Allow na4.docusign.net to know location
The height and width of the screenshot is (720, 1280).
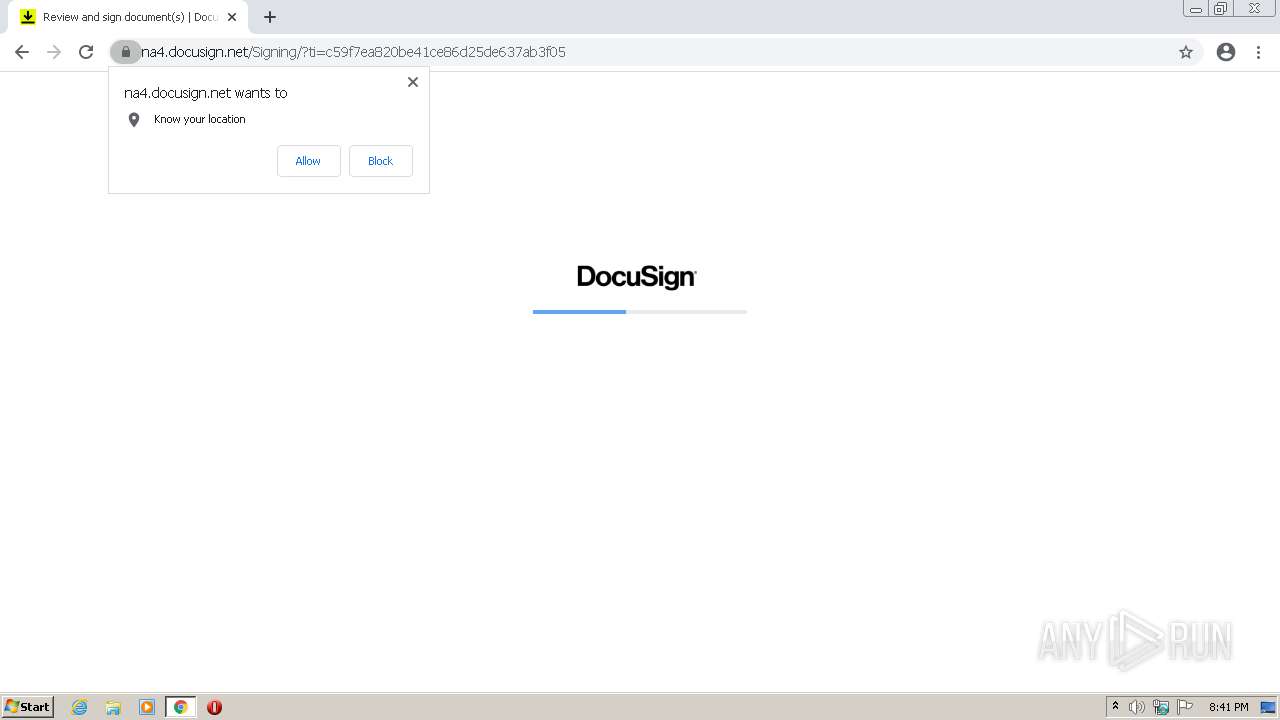308,161
